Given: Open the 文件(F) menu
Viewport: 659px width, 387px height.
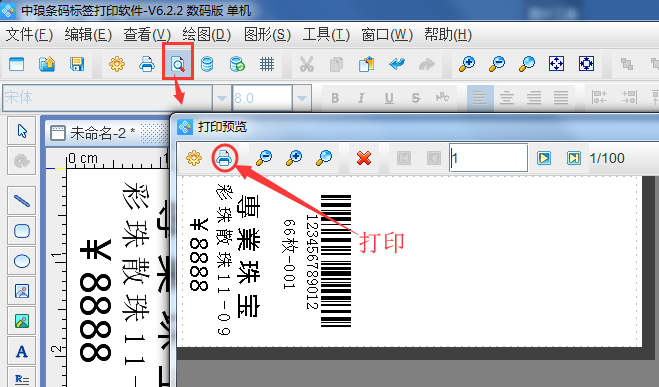Looking at the screenshot, I should (x=29, y=34).
